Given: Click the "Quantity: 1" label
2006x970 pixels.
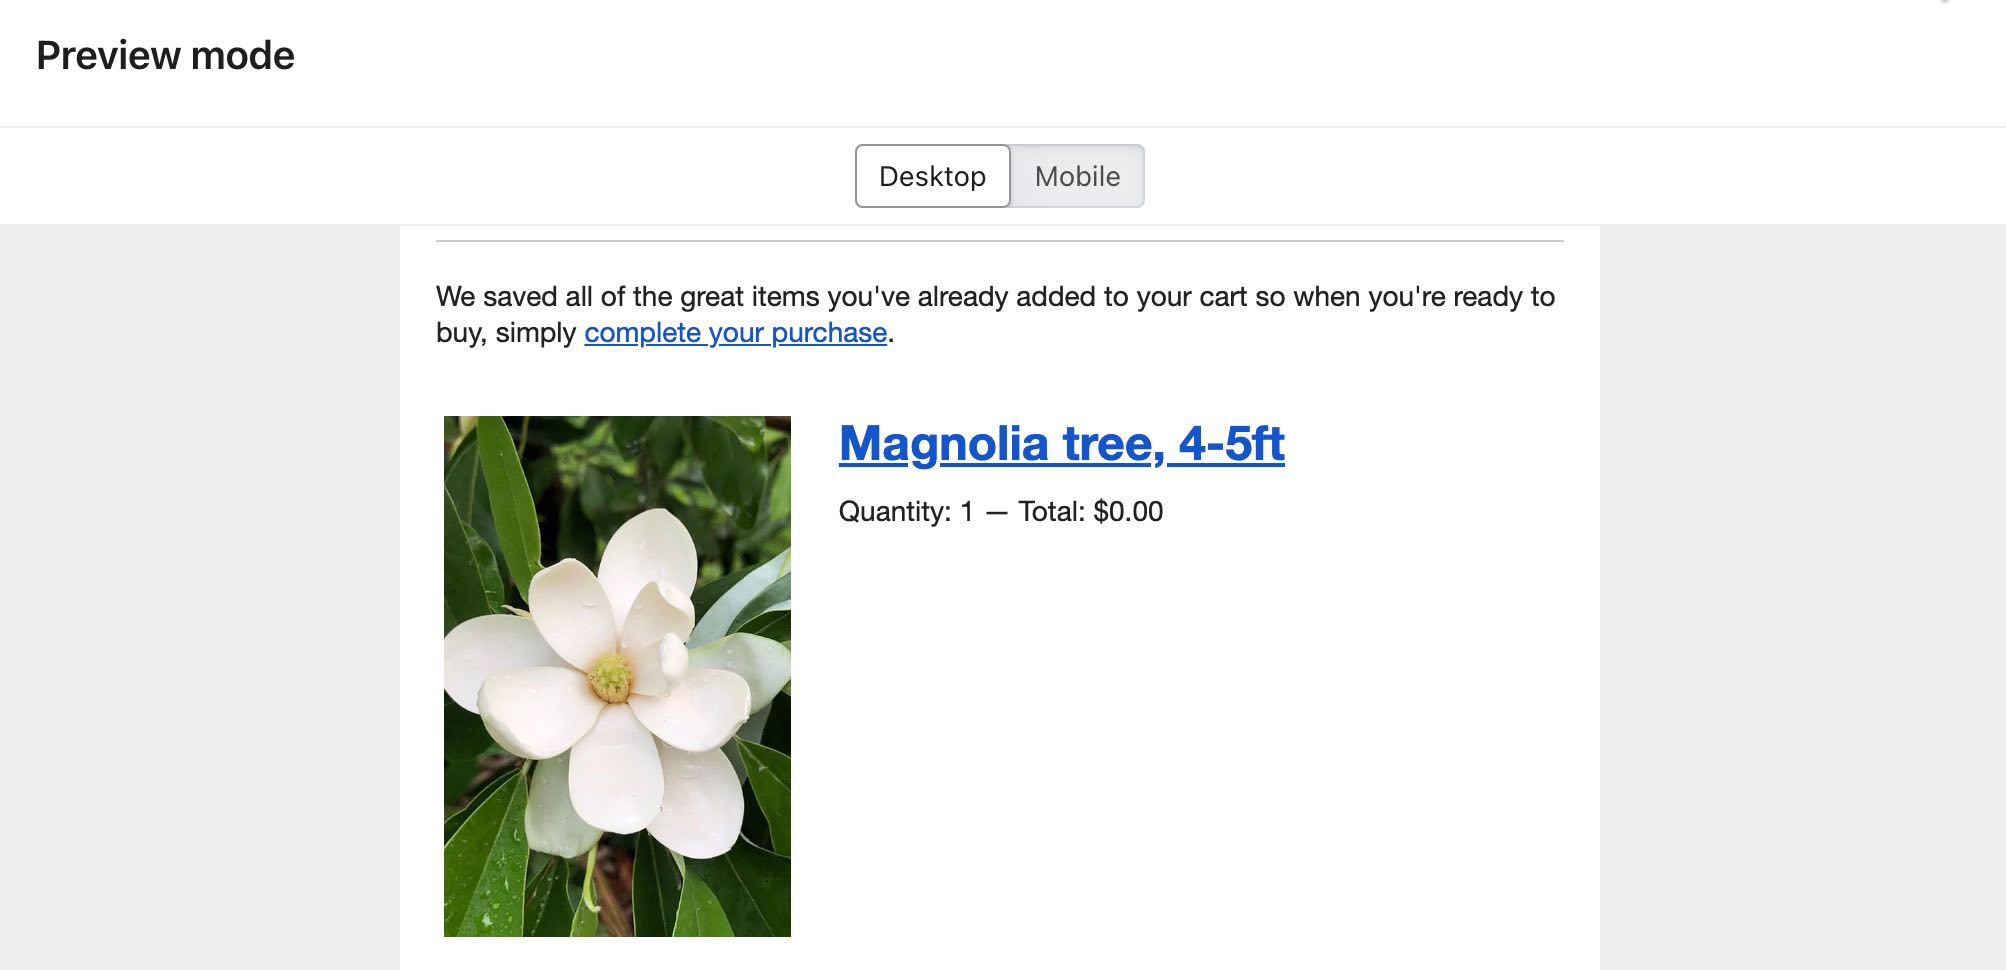Looking at the screenshot, I should [905, 512].
